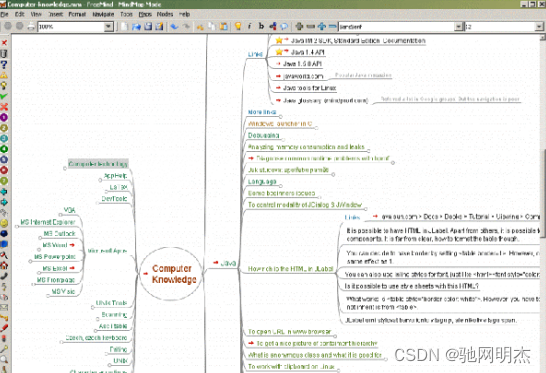Viewport: 546px width, 373px height.
Task: Click the undo arrow icon
Action: point(174,26)
